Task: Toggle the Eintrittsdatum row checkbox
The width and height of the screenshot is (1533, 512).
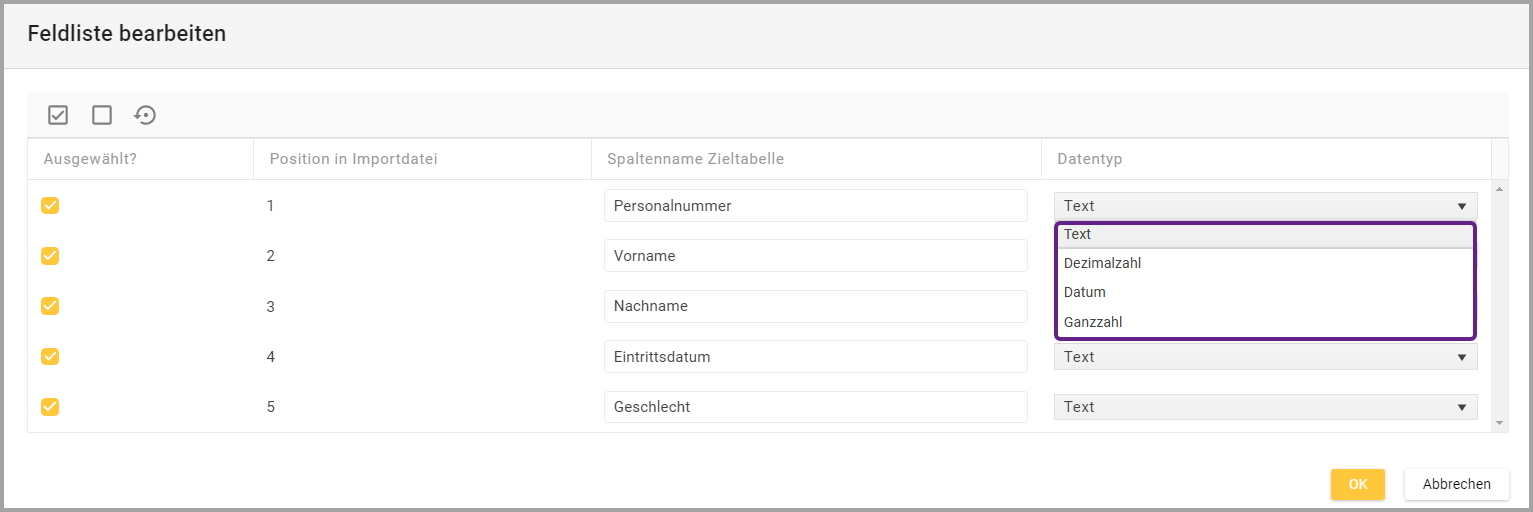Action: pos(50,357)
